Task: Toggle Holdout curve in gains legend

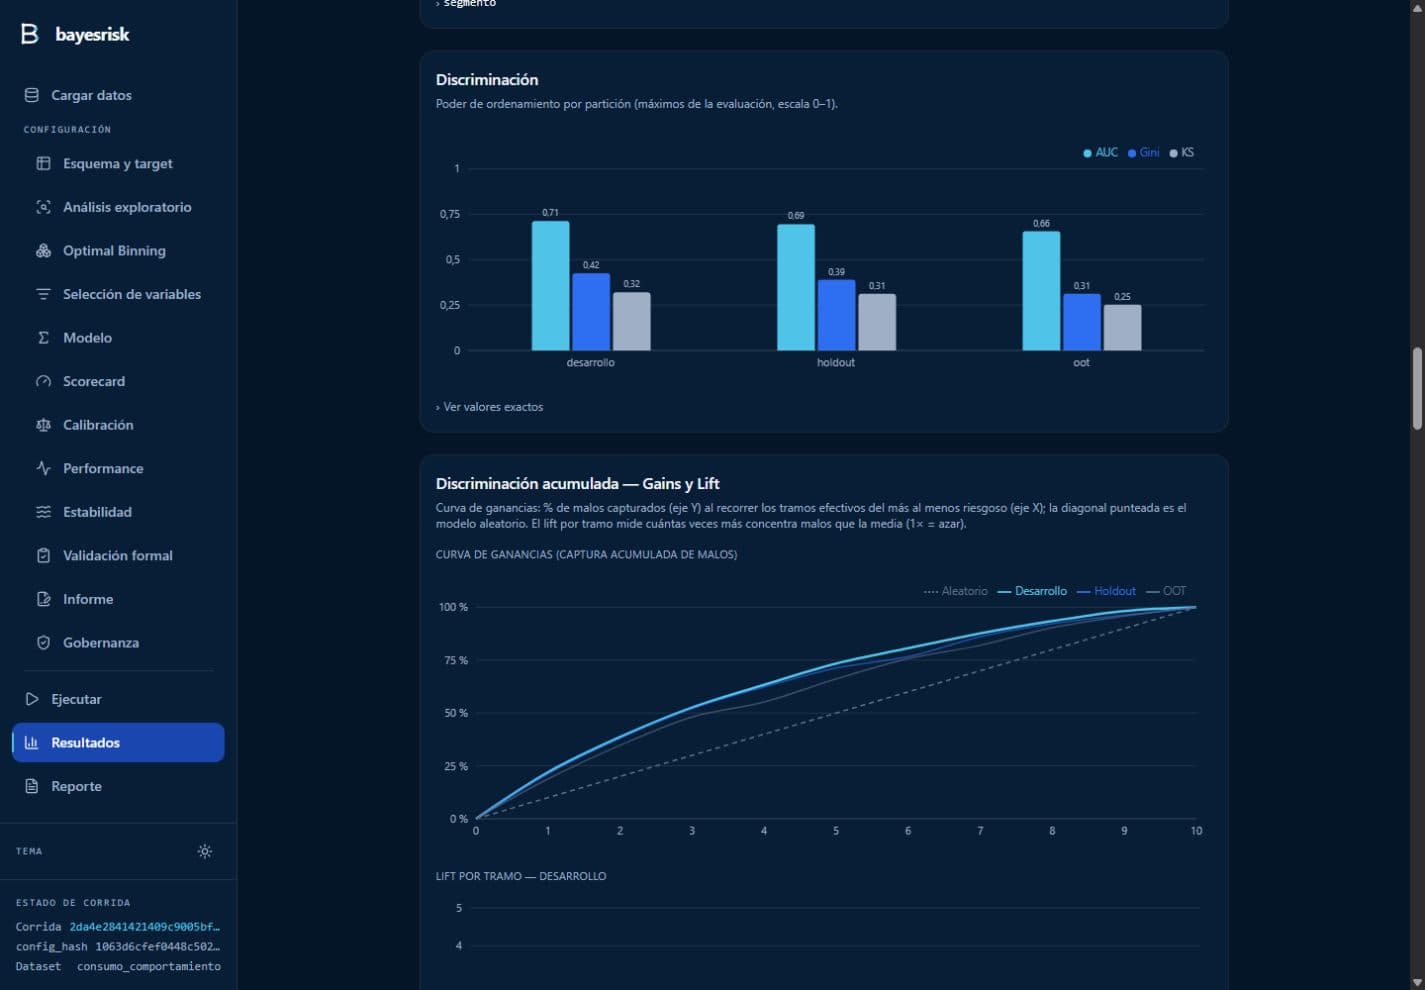Action: coord(1106,591)
